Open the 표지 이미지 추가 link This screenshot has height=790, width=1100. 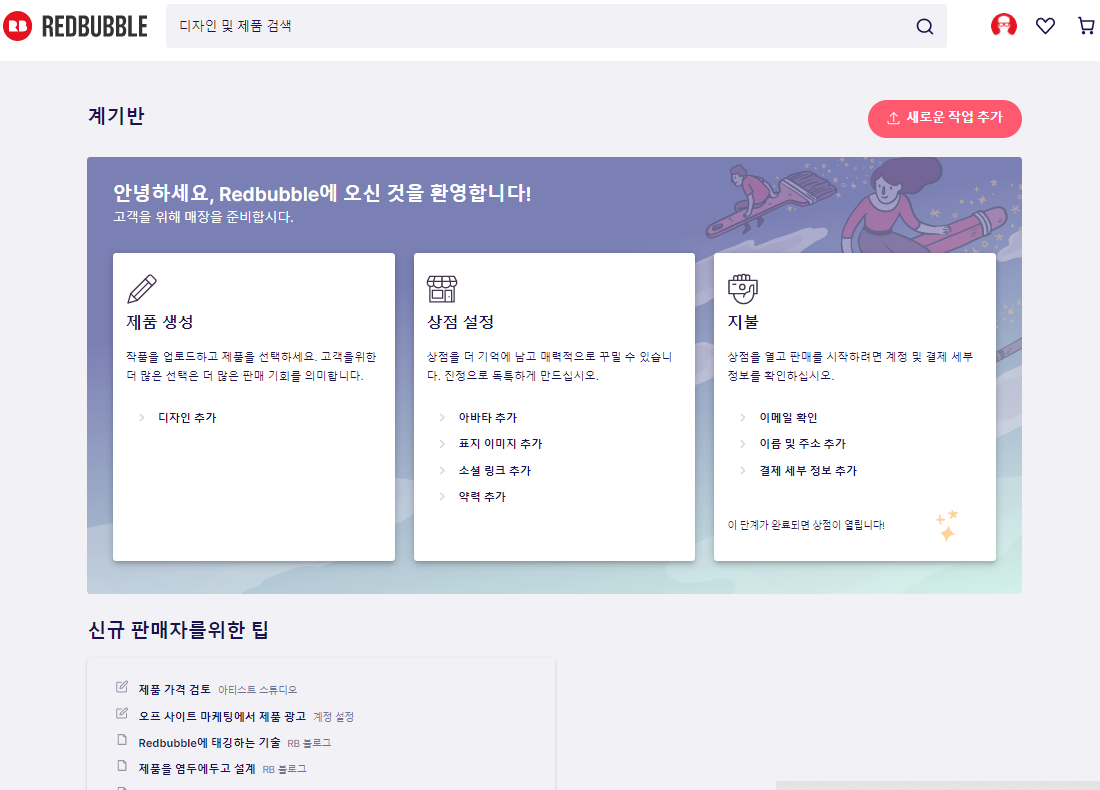[500, 443]
